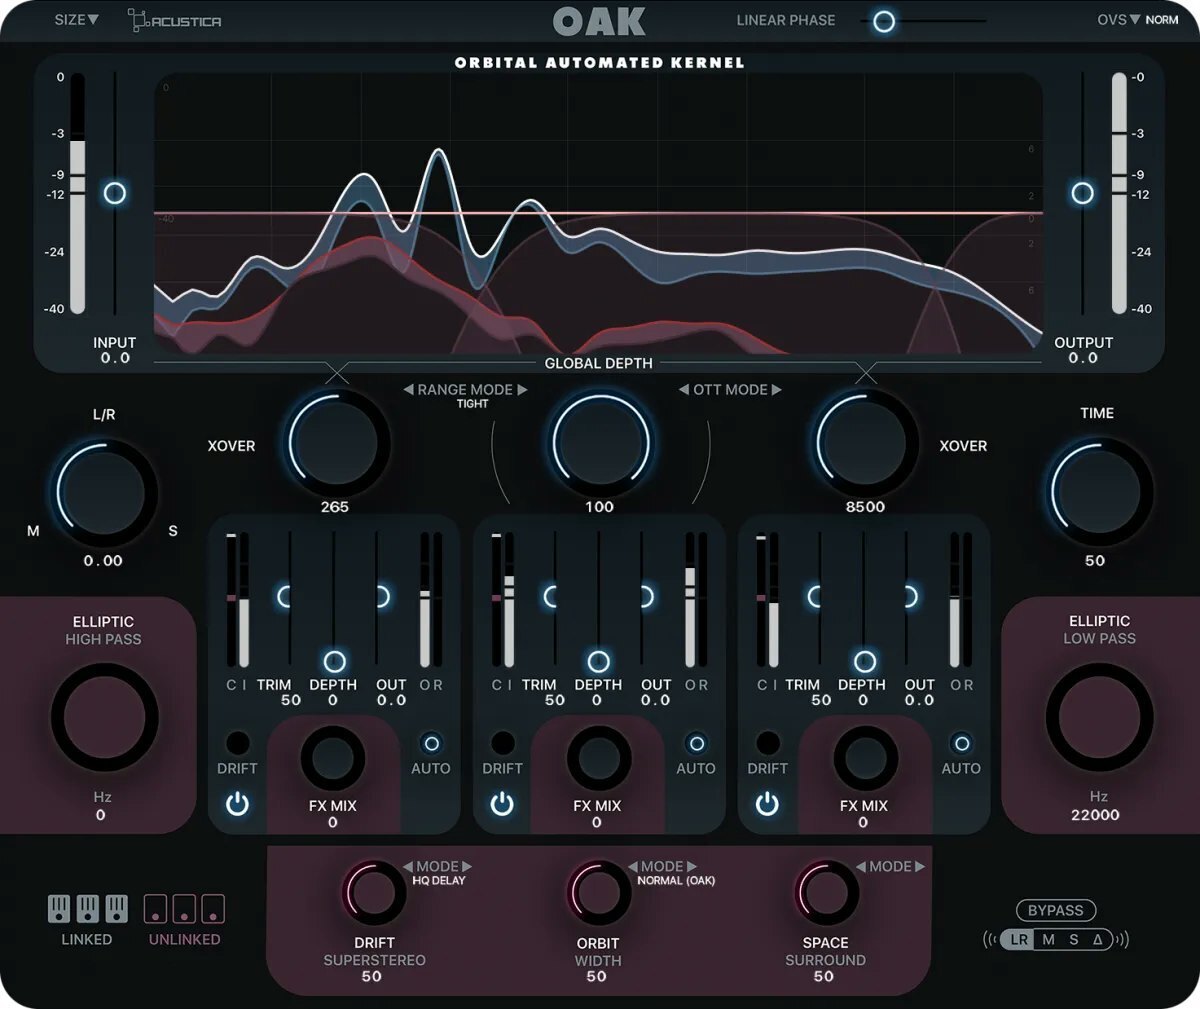
Task: Click the input gain slider handle
Action: click(115, 193)
